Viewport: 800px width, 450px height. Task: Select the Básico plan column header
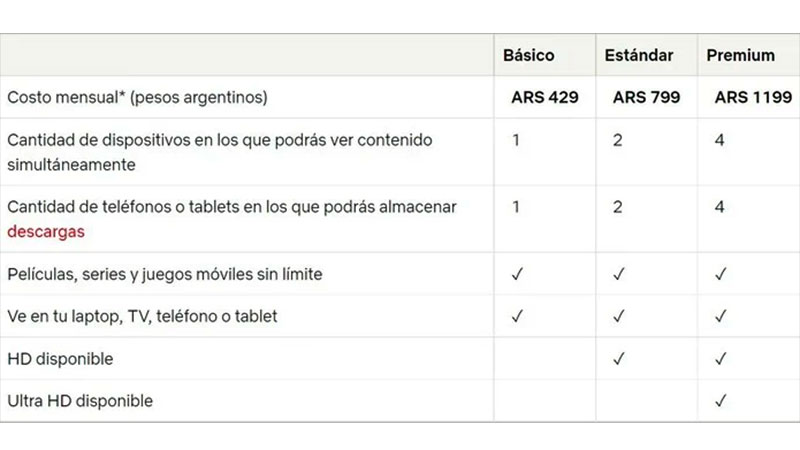(528, 55)
